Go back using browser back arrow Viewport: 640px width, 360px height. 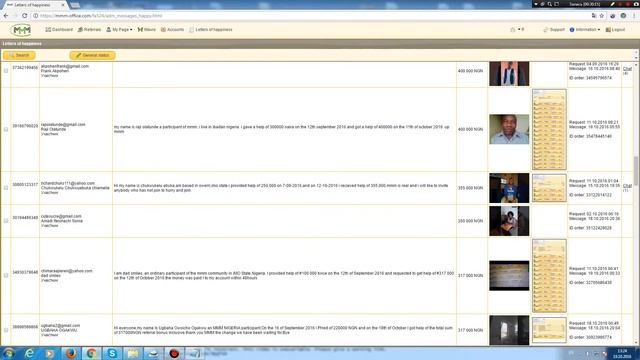(x=6, y=16)
